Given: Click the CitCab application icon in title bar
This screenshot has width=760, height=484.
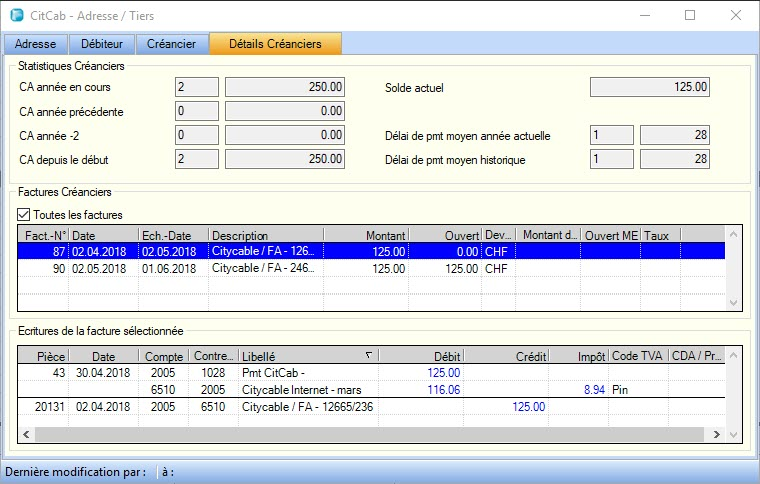Looking at the screenshot, I should coord(15,16).
